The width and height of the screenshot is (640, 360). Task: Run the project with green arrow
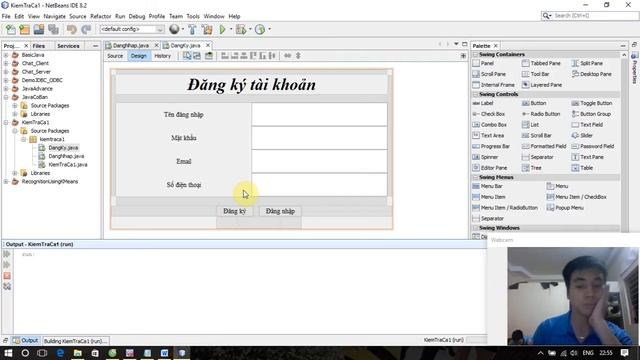coord(222,29)
